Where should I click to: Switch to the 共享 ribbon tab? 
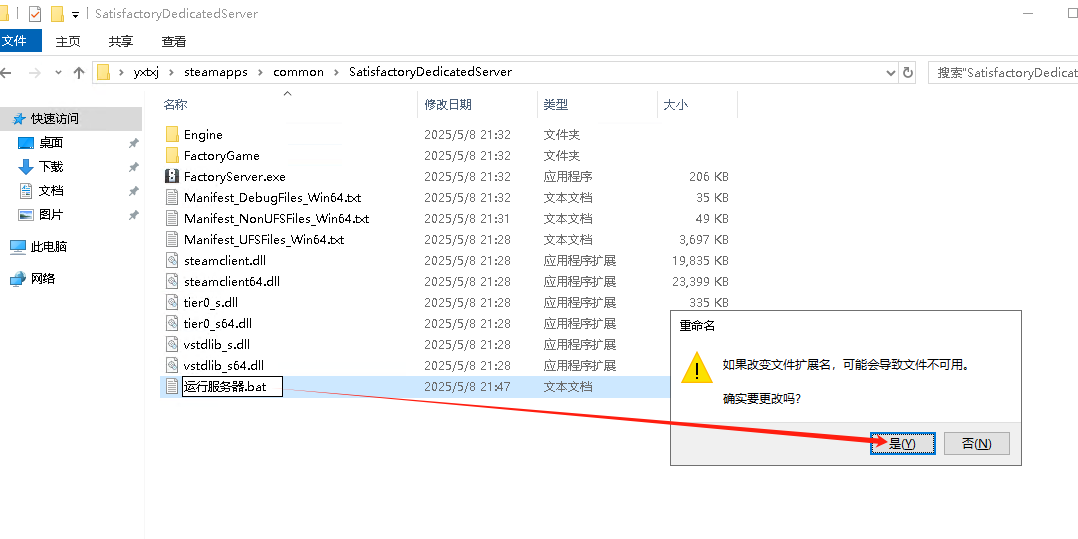click(121, 41)
